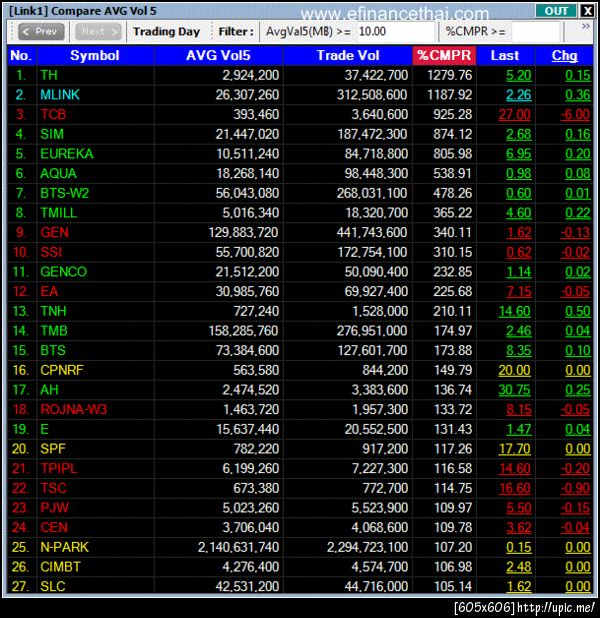Click the OUT button in title bar
The width and height of the screenshot is (600, 618).
click(556, 11)
